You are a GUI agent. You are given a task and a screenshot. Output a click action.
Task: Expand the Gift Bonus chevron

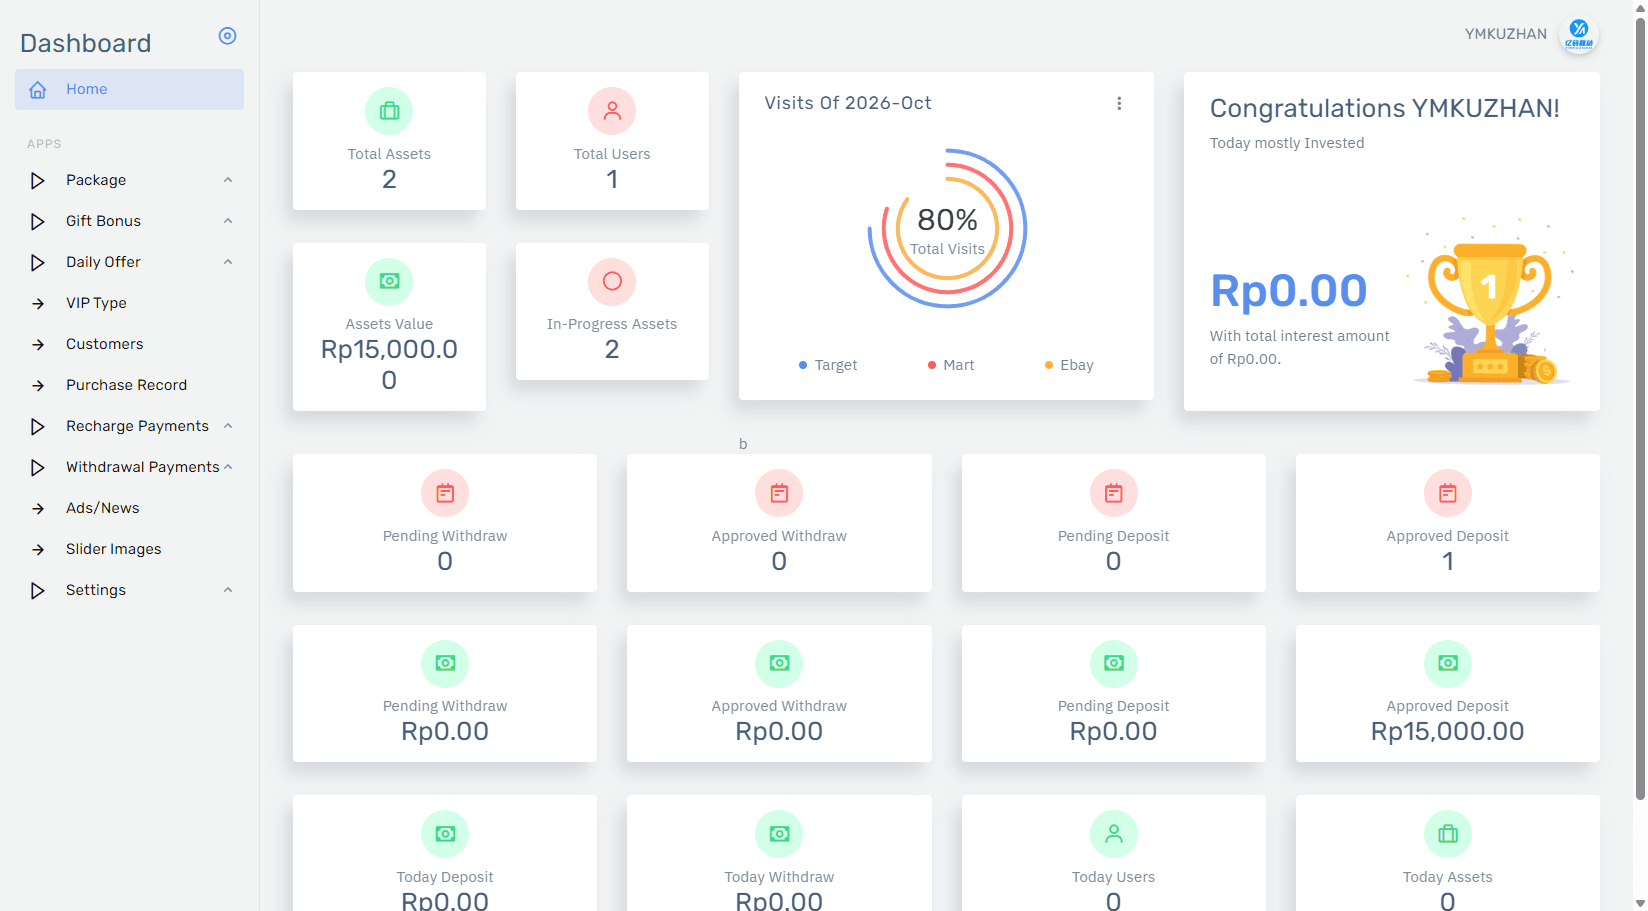tap(228, 221)
